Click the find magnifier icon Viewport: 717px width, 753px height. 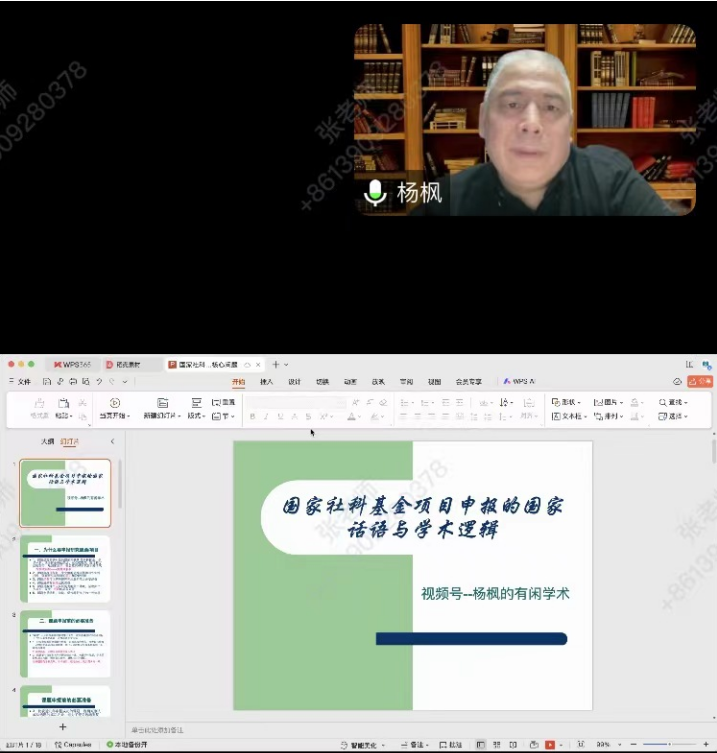663,402
